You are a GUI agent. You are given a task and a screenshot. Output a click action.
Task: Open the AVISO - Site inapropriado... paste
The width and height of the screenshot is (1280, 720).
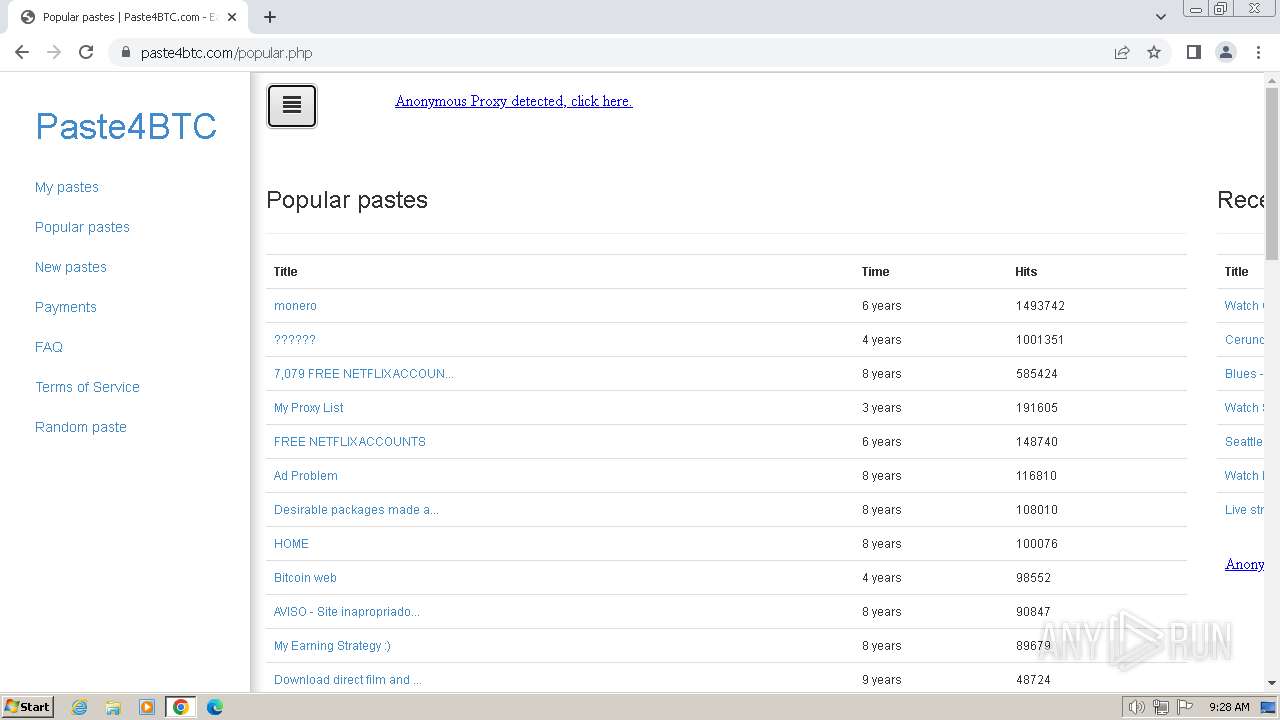pyautogui.click(x=347, y=612)
